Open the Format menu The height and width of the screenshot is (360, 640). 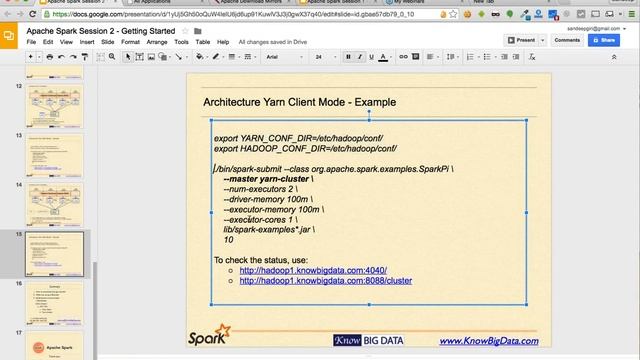(x=130, y=42)
